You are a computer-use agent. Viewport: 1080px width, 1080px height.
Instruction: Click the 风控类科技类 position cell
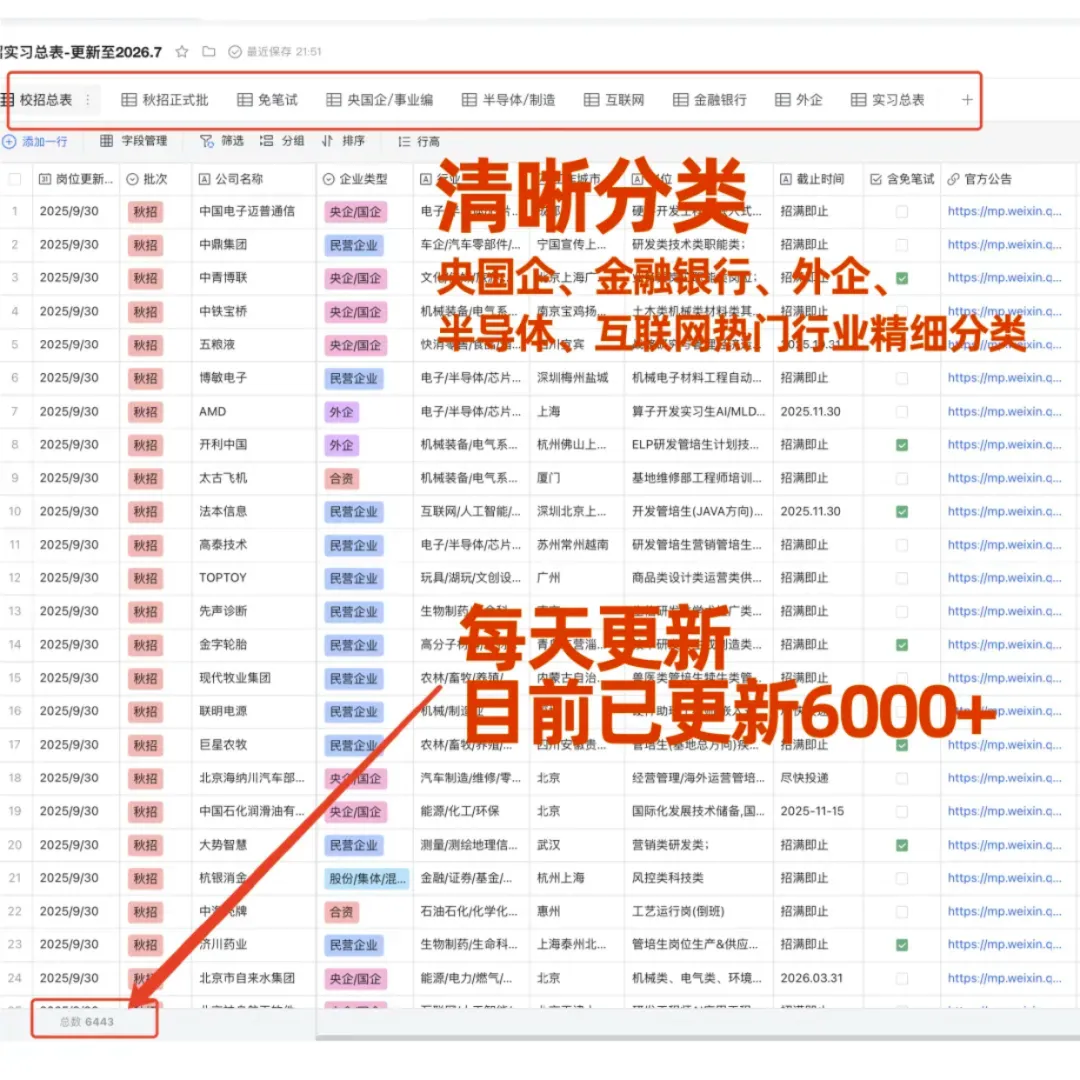coord(698,878)
